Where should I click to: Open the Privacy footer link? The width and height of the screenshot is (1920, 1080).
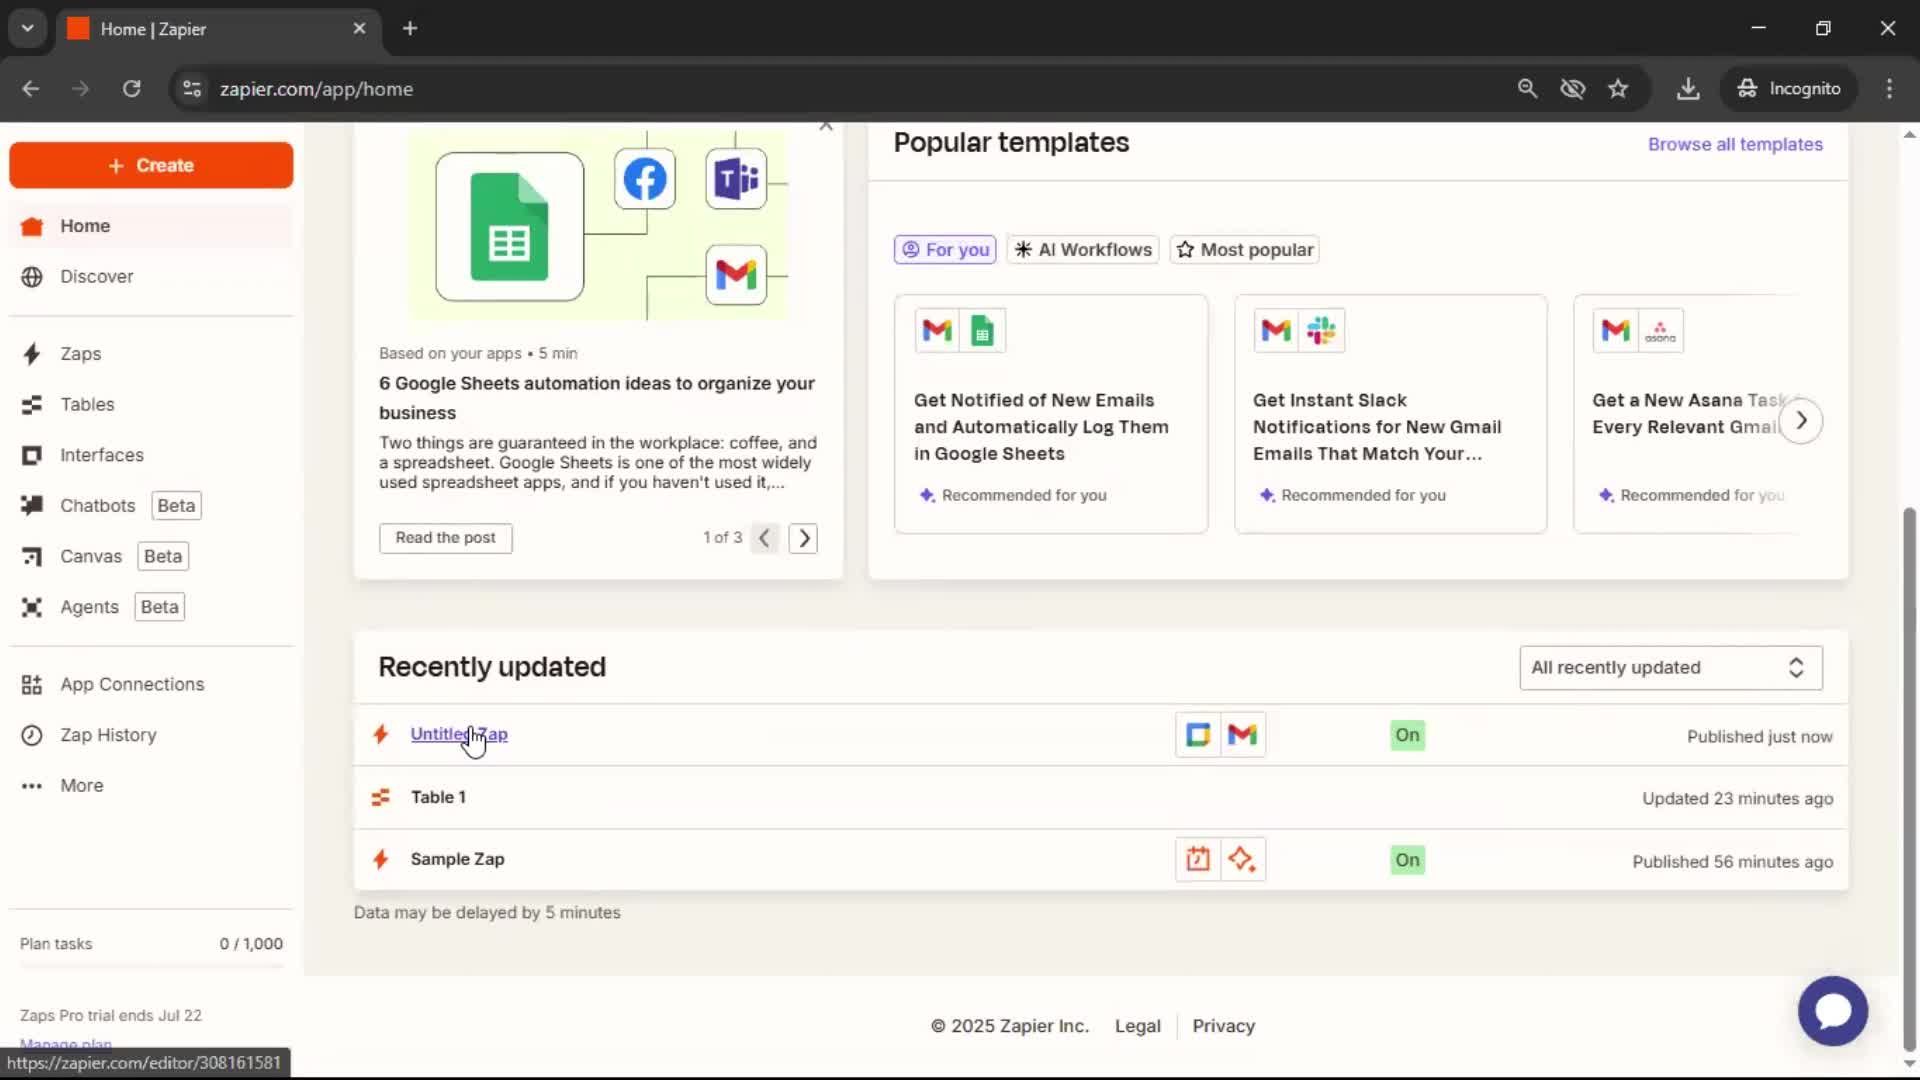point(1223,1027)
